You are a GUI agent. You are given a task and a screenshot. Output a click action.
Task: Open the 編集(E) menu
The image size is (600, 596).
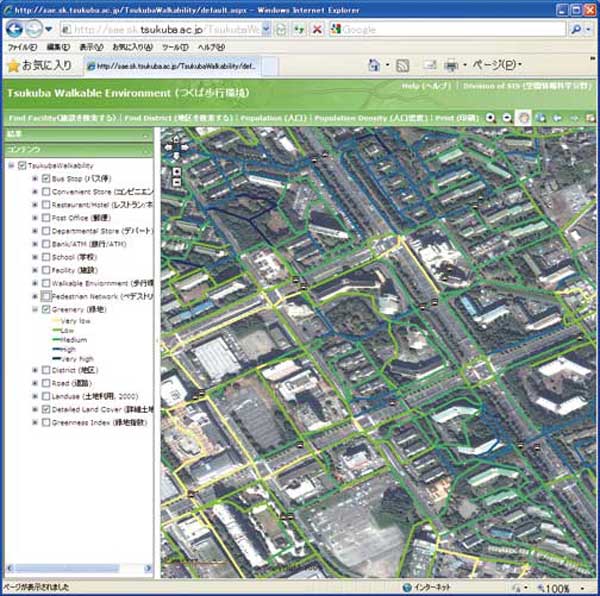point(58,47)
